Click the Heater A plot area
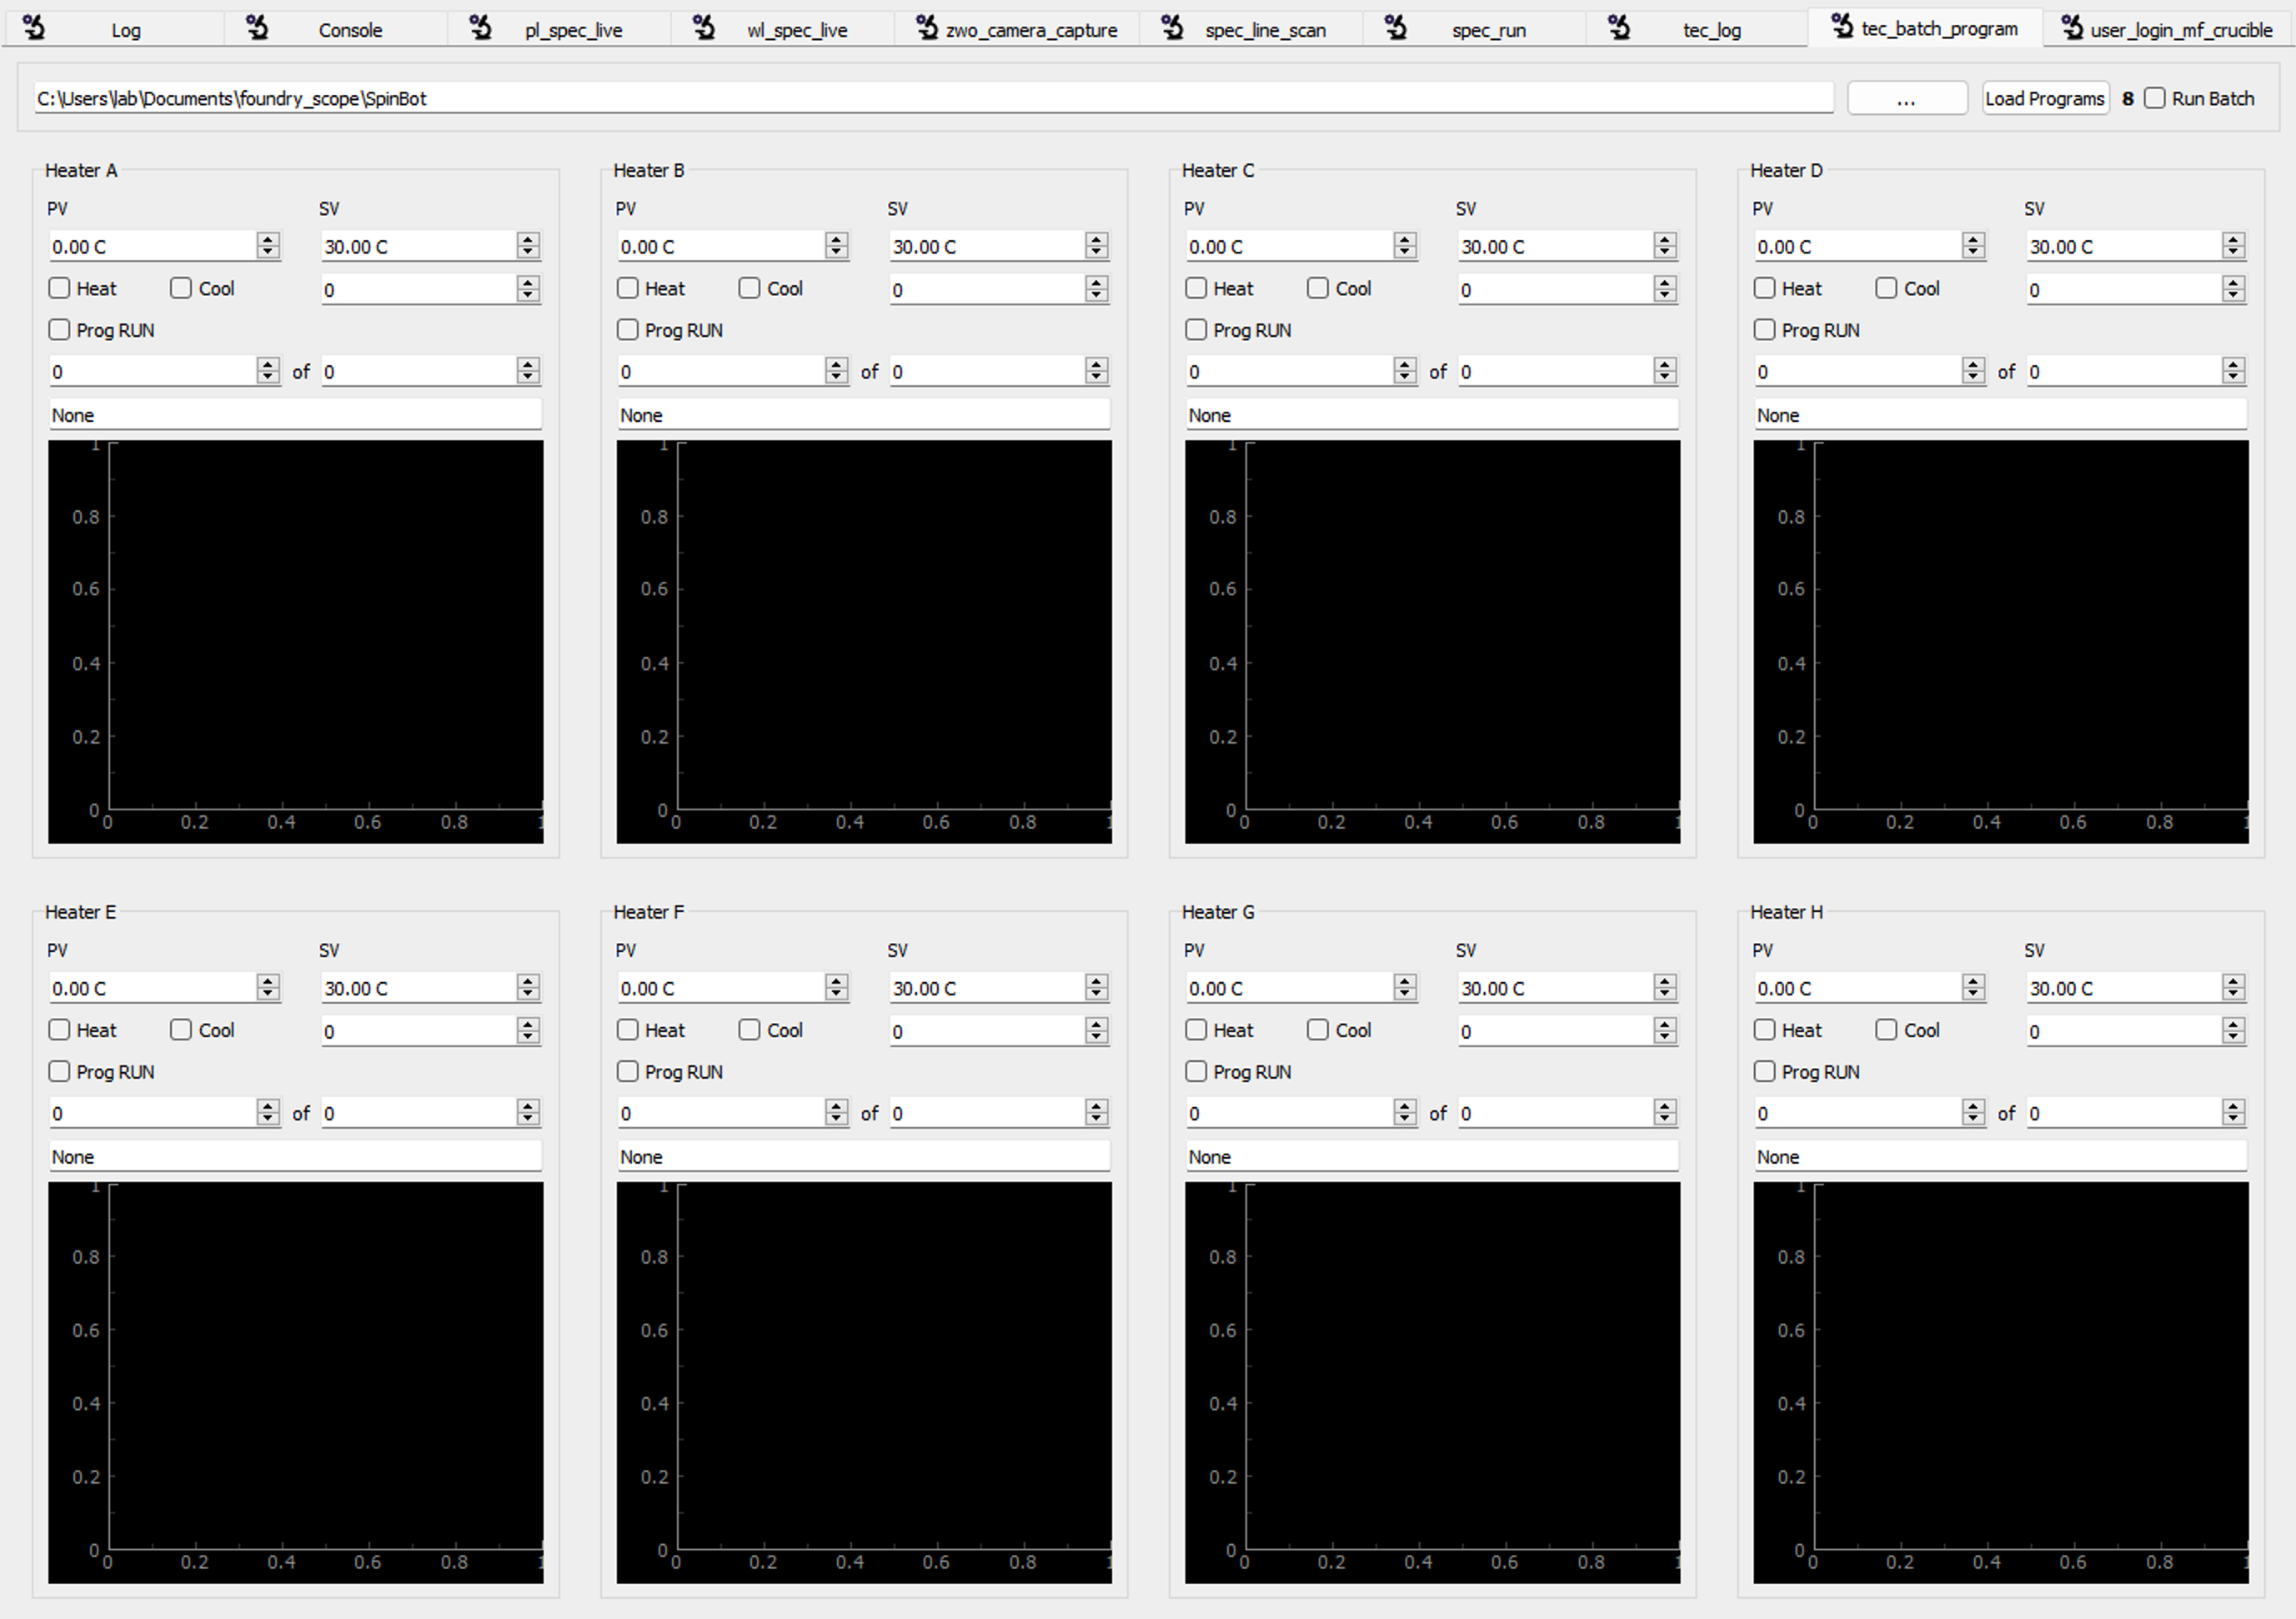The width and height of the screenshot is (2296, 1619). (x=295, y=641)
